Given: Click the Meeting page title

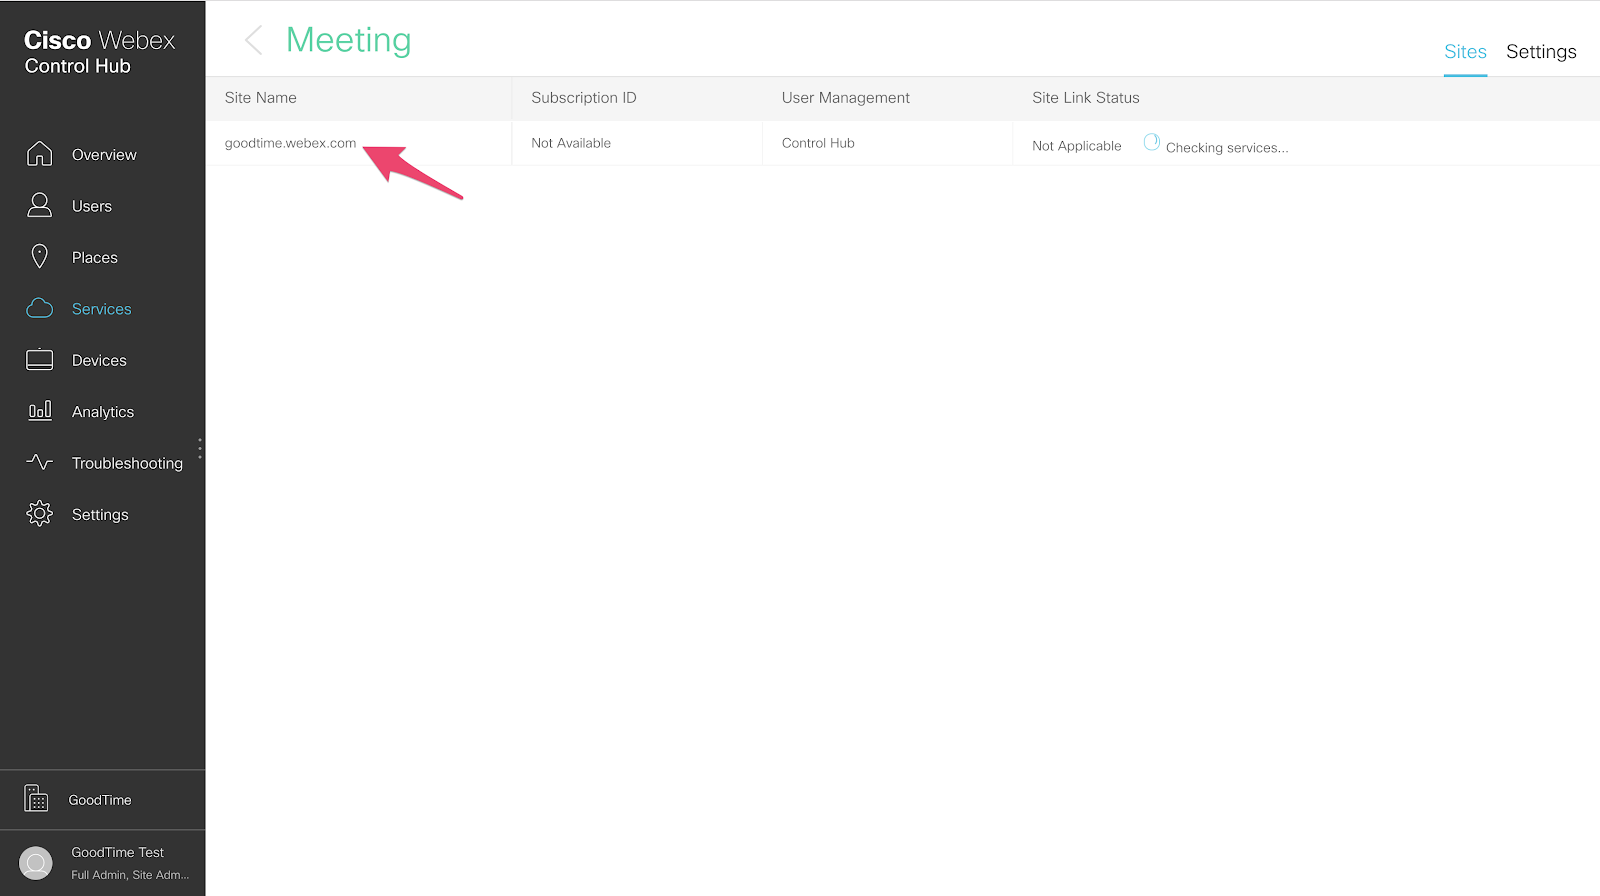Looking at the screenshot, I should [349, 40].
